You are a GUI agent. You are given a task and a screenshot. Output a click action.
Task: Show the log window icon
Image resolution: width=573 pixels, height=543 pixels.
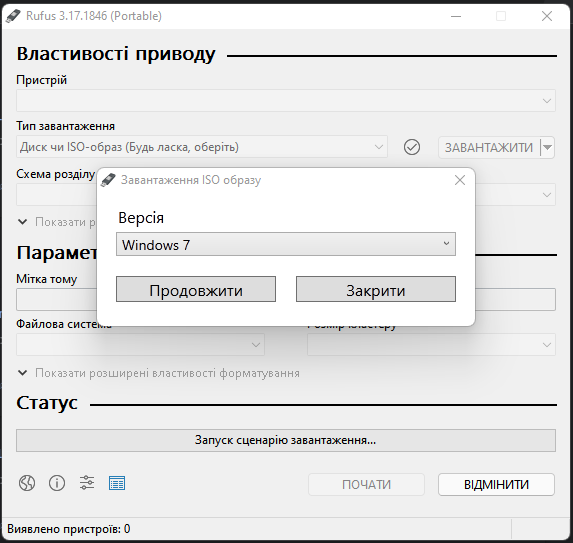click(x=117, y=483)
